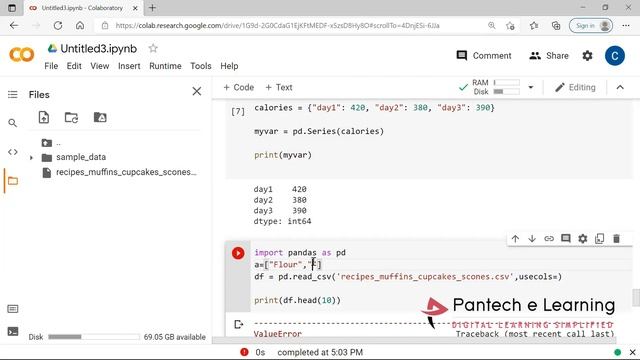Viewport: 640px width, 360px height.
Task: Open command palette icon in sidebar
Action: pyautogui.click(x=13, y=309)
